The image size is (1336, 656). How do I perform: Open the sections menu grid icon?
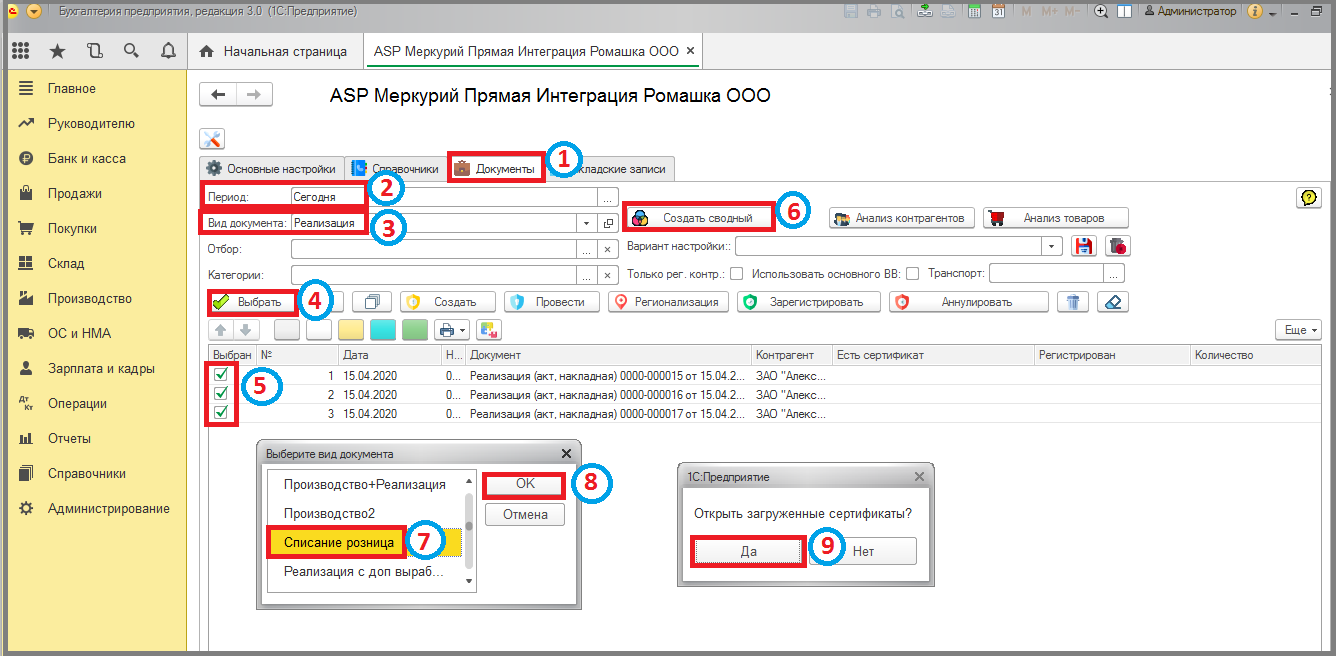coord(20,51)
